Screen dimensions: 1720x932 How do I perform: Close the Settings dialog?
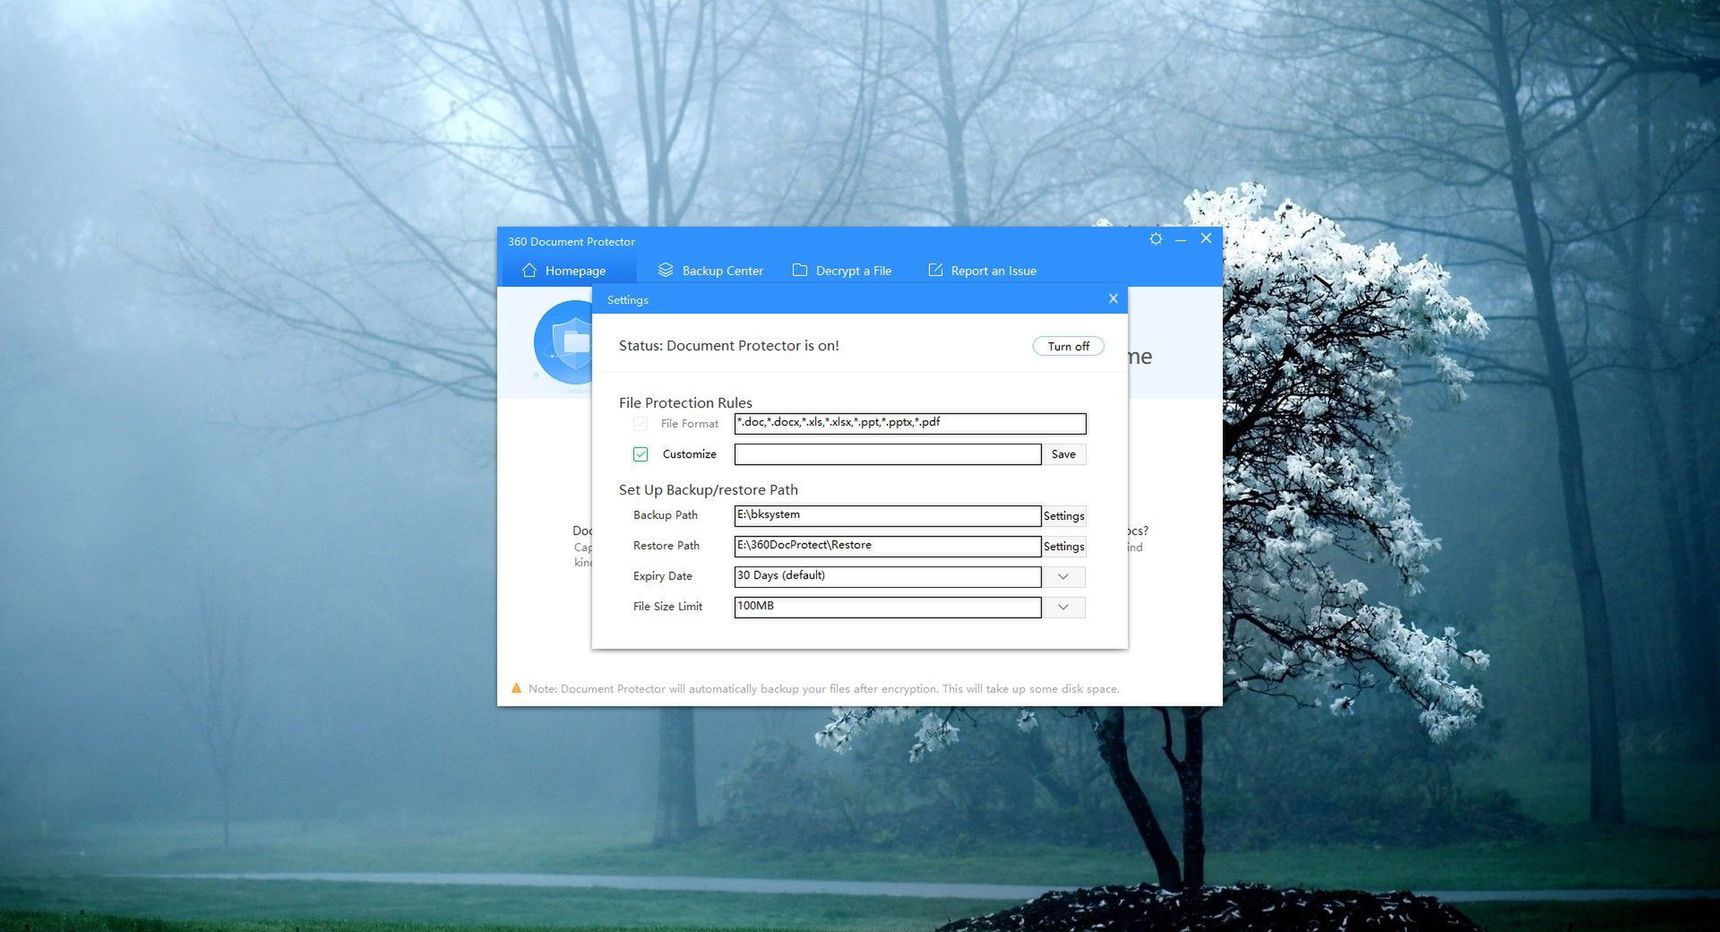[x=1113, y=299]
